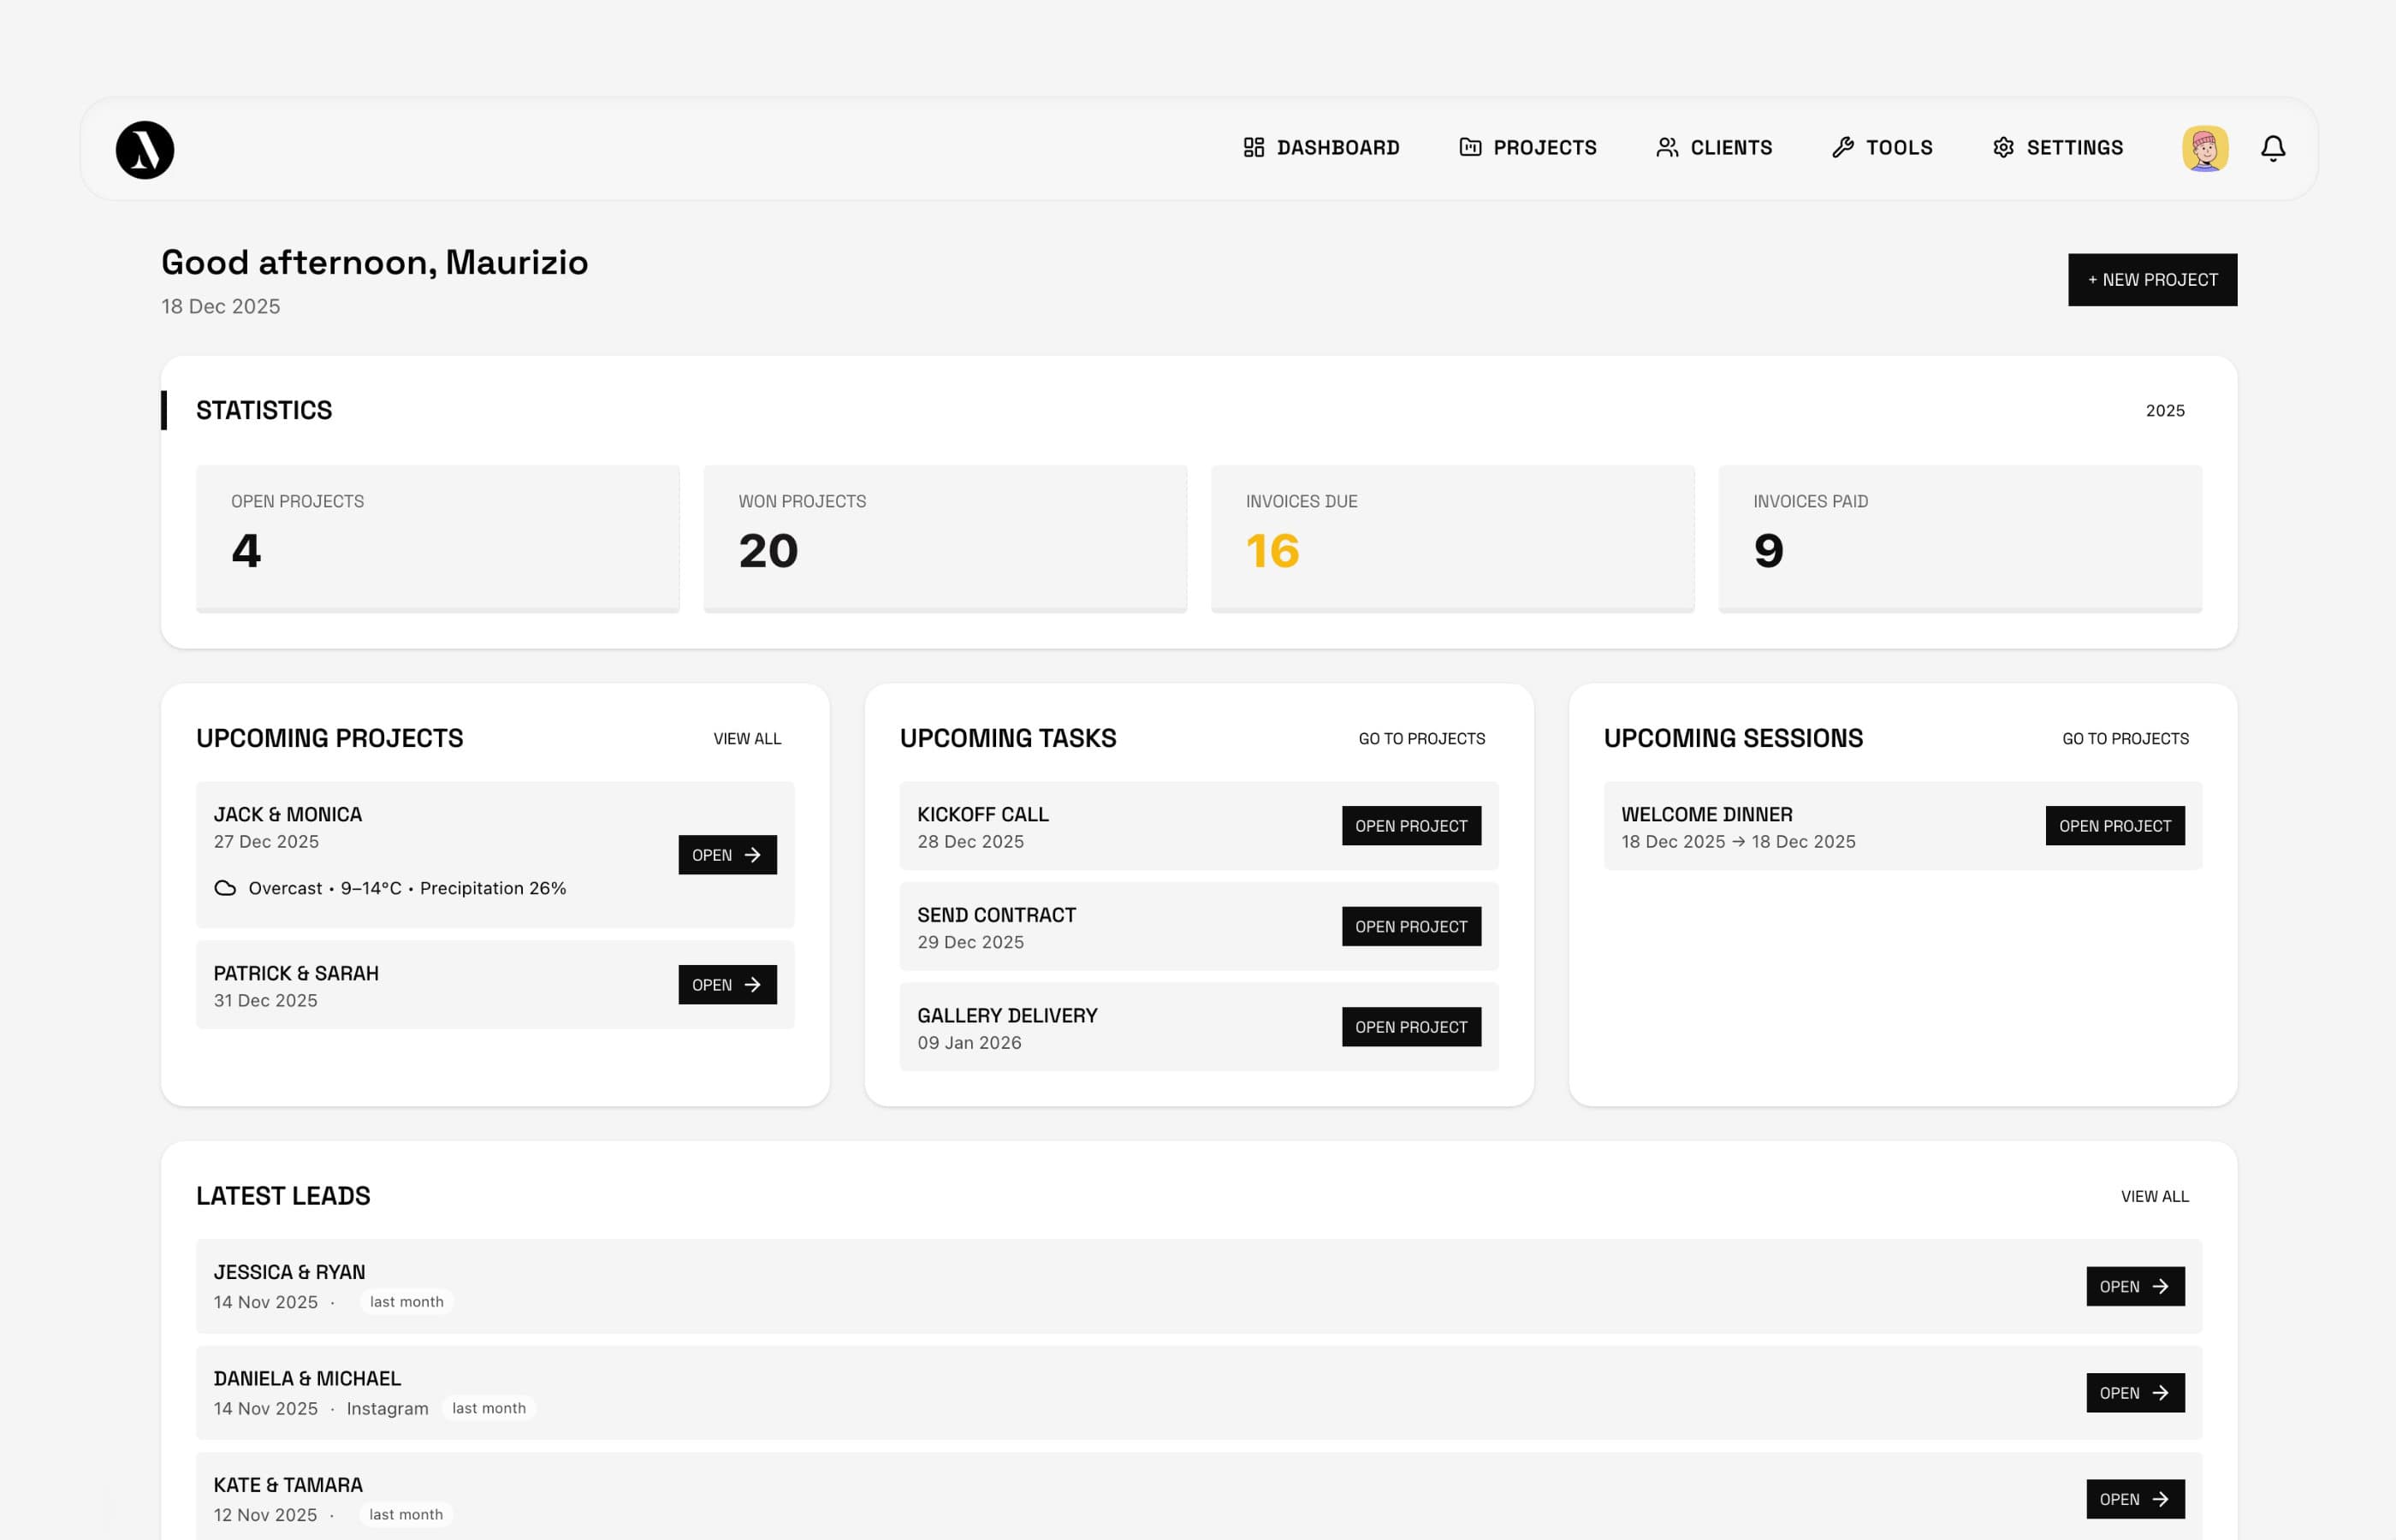Open Settings using the gear icon
The width and height of the screenshot is (2396, 1540).
tap(2003, 147)
